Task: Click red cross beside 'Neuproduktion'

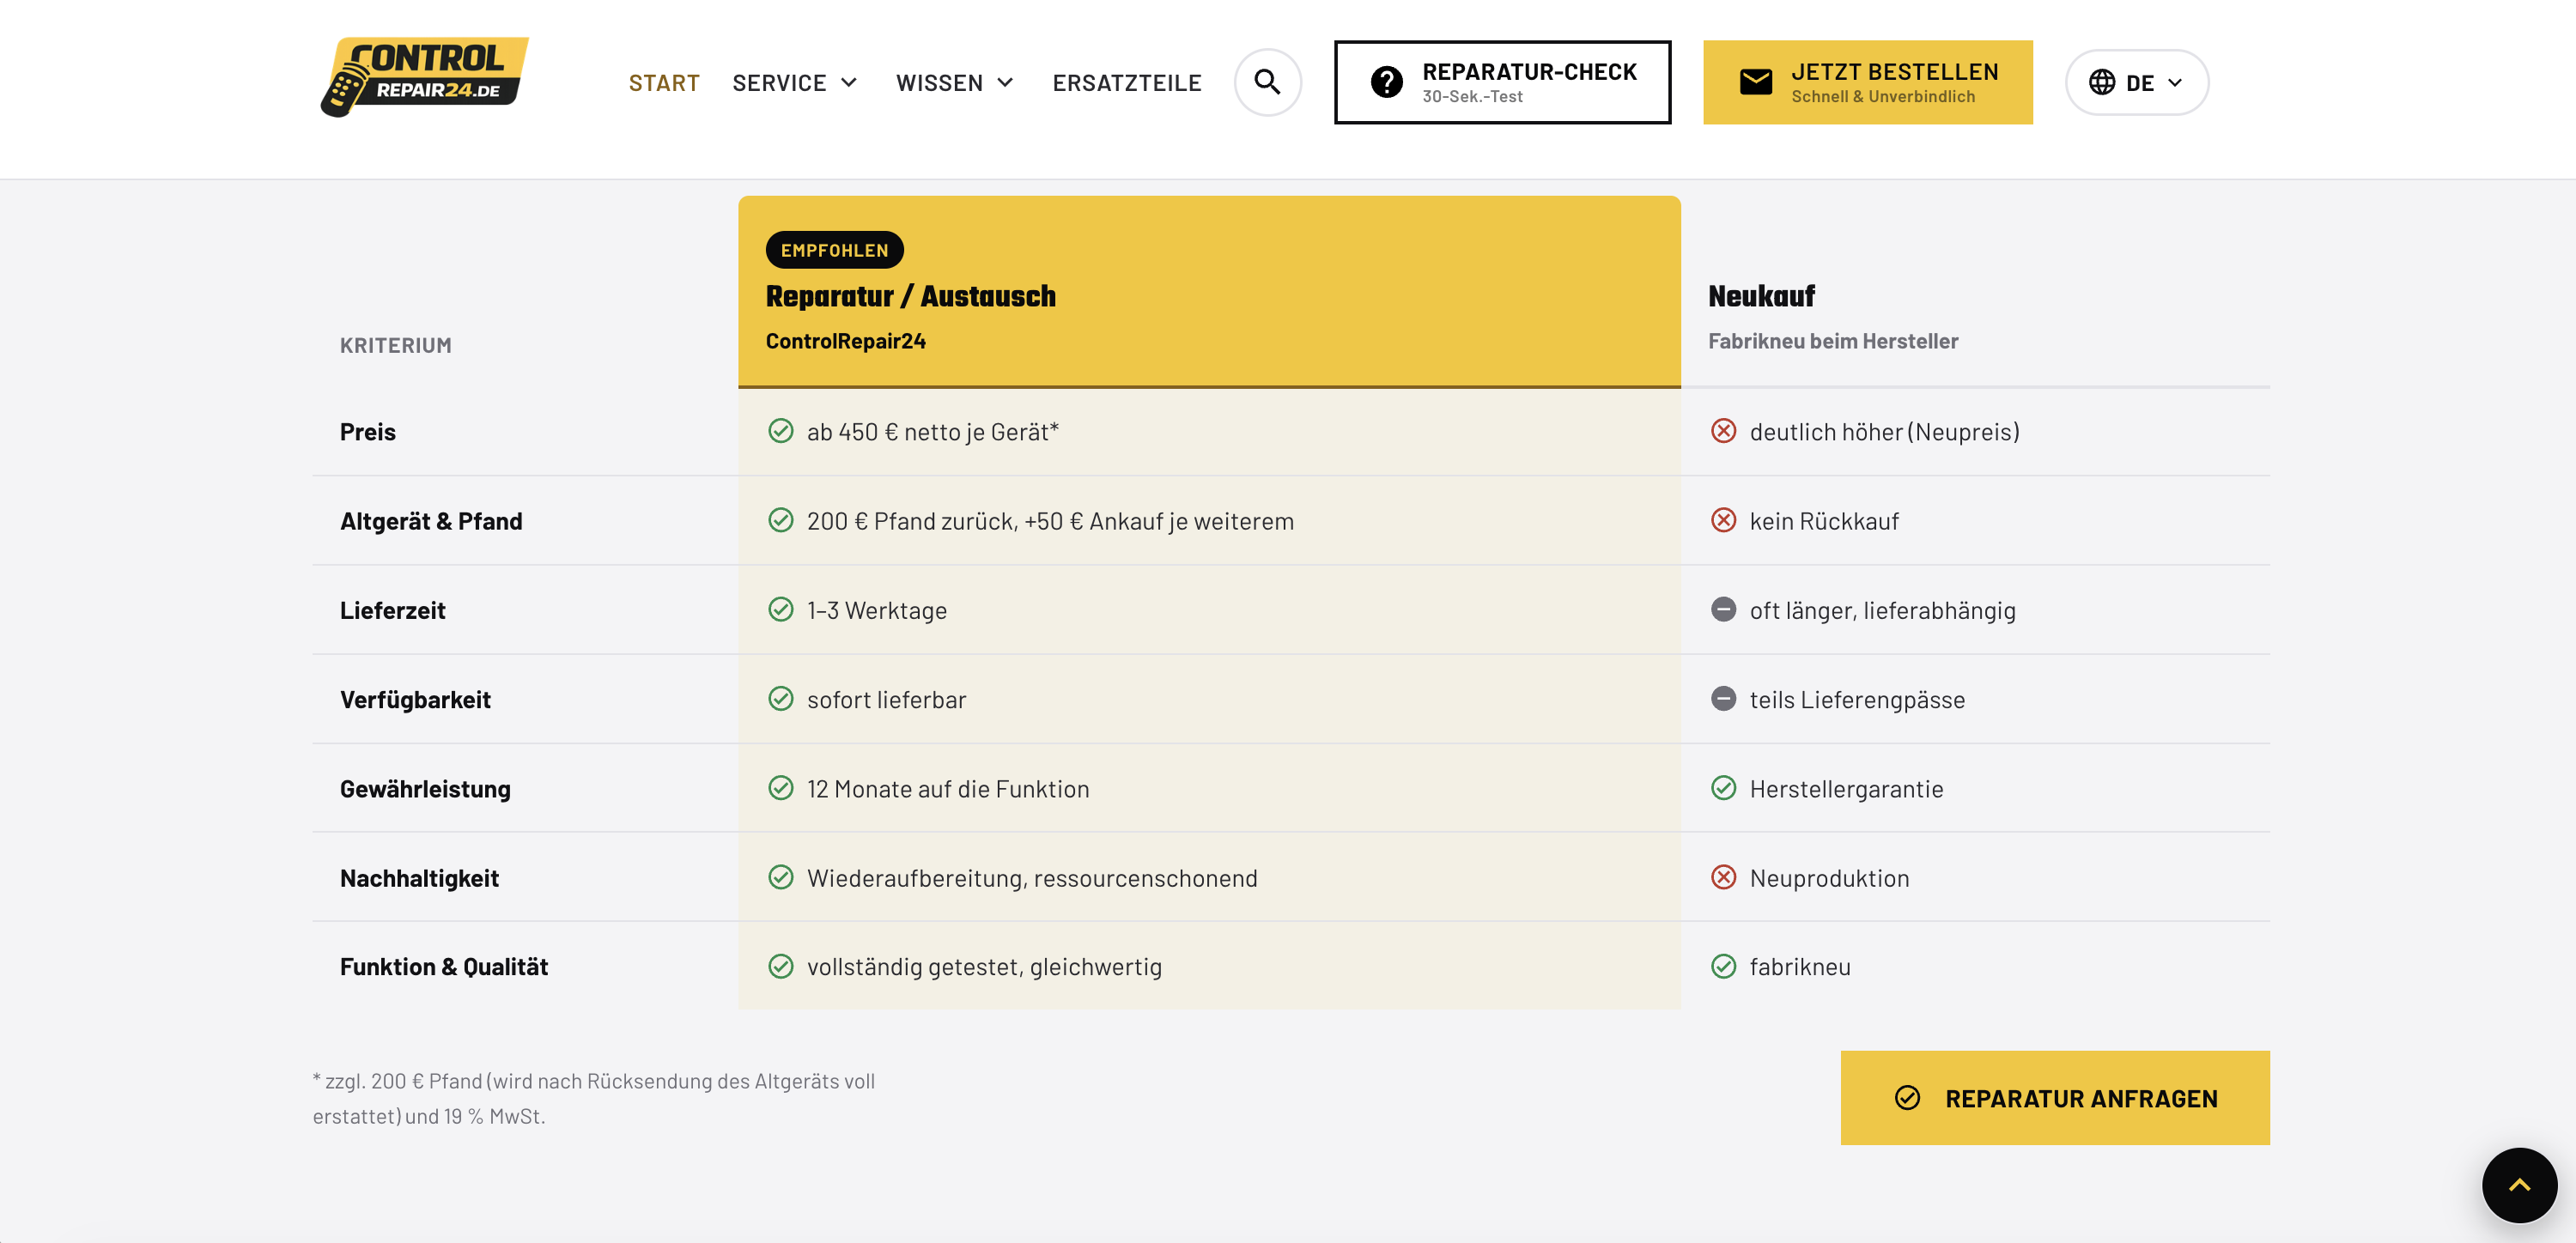Action: pyautogui.click(x=1723, y=877)
